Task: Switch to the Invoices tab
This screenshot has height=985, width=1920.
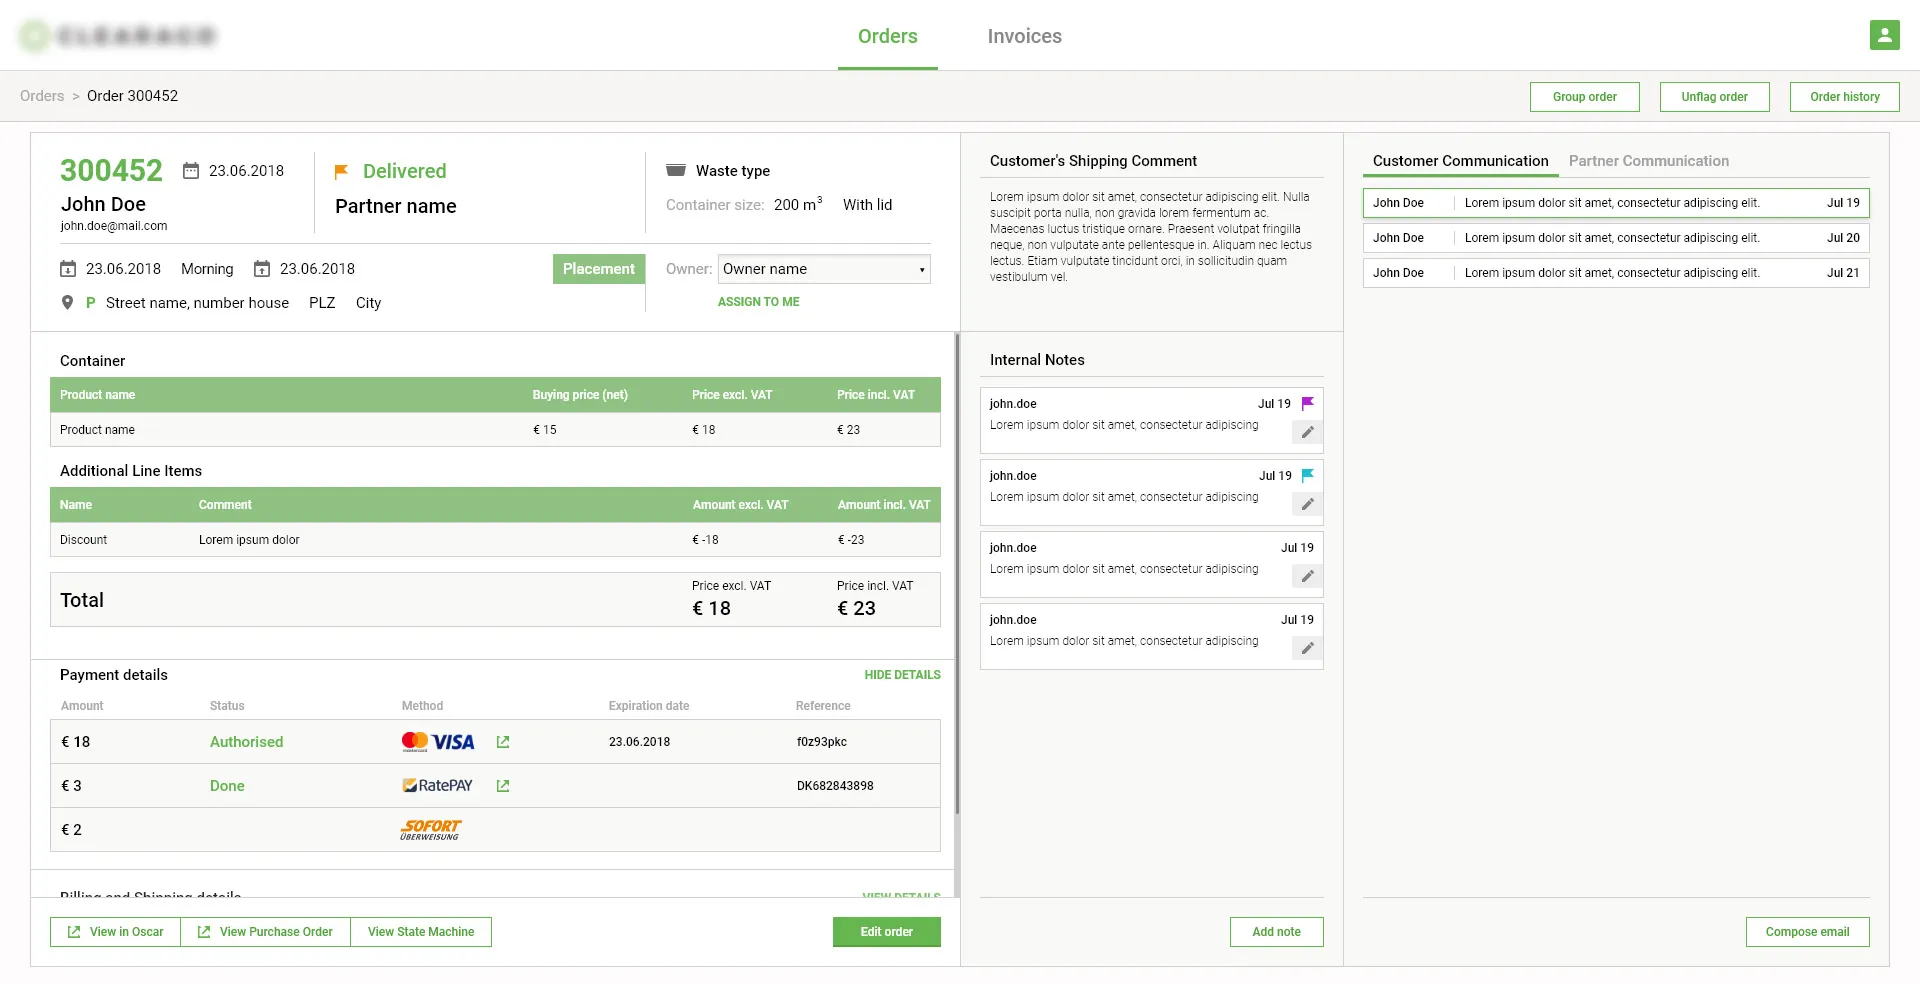Action: click(1024, 36)
